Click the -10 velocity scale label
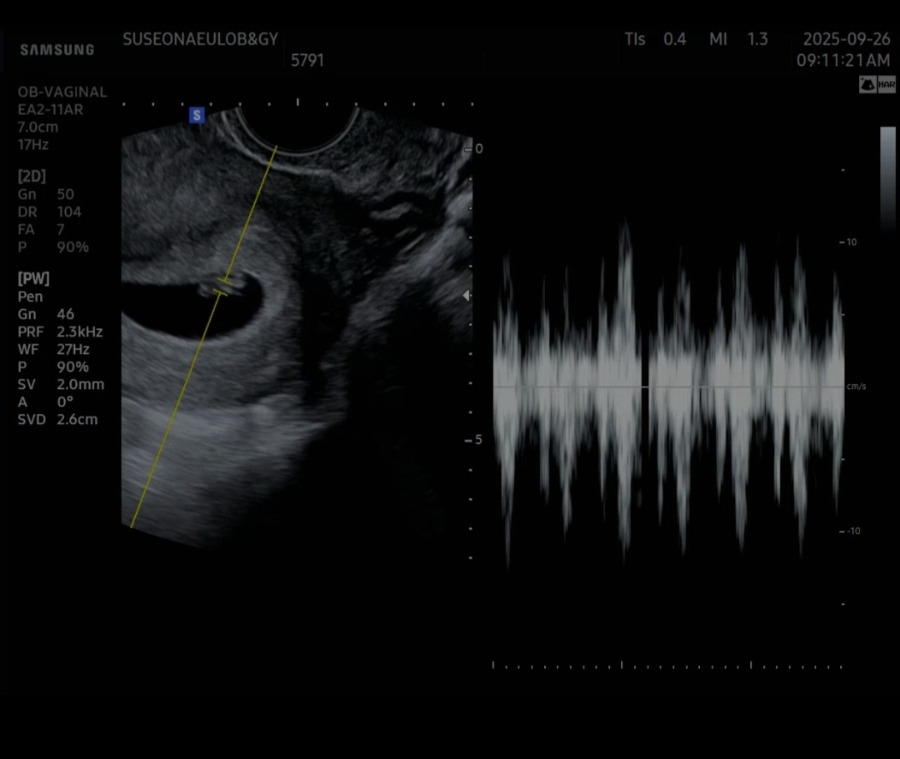This screenshot has height=759, width=900. point(853,531)
